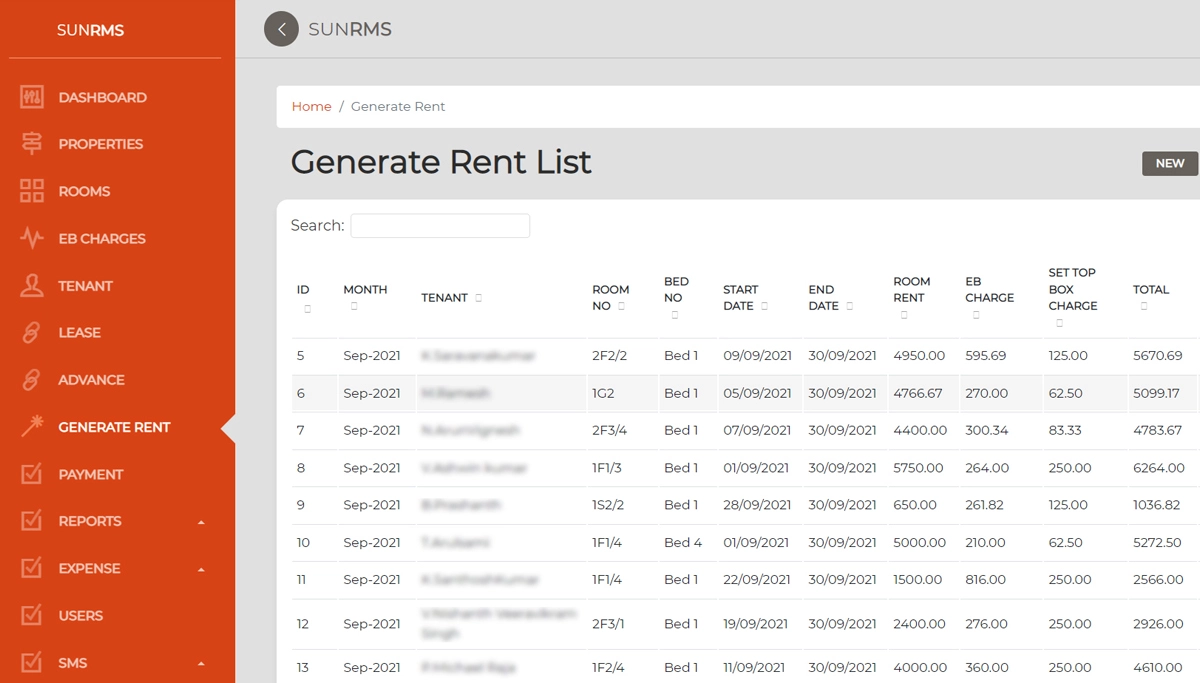Click the SUNRMS sidebar logo text
The image size is (1200, 683).
coord(90,30)
